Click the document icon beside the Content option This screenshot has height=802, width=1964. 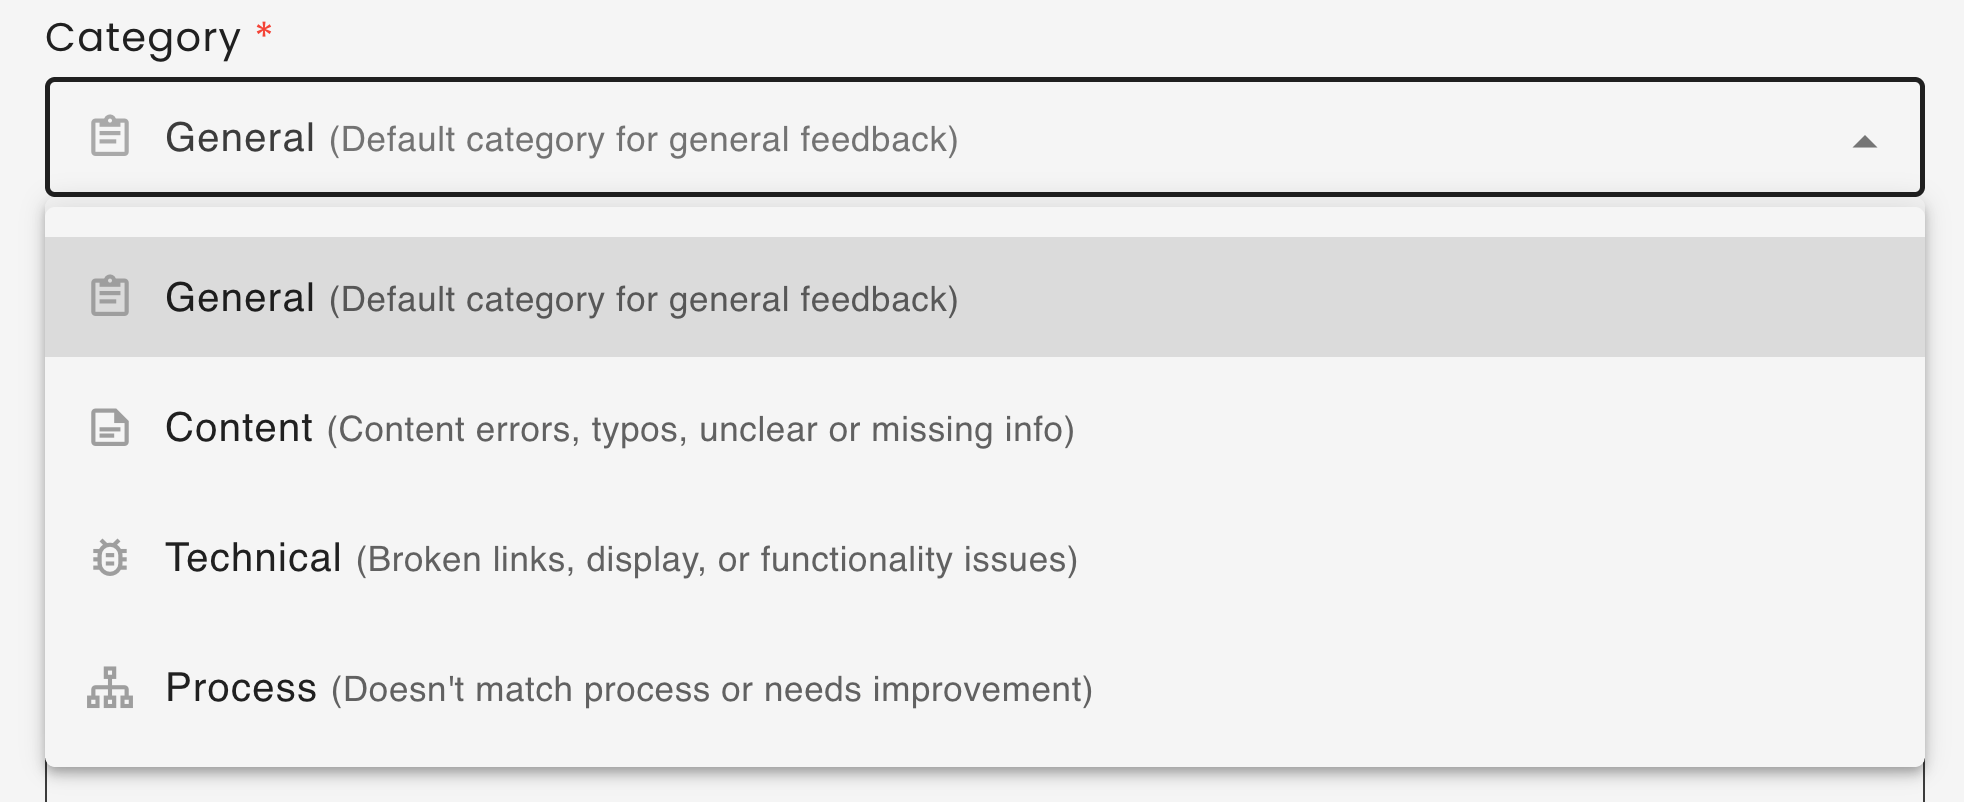click(110, 427)
